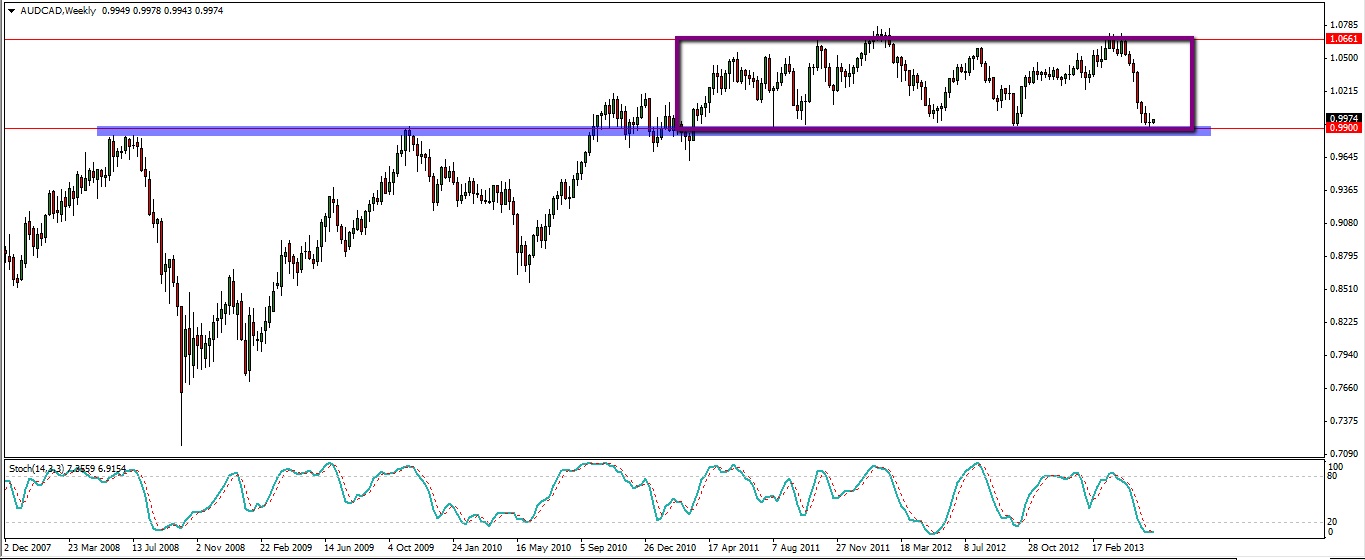Click the 18 Mar 2012 date label
1365x560 pixels.
pos(925,548)
